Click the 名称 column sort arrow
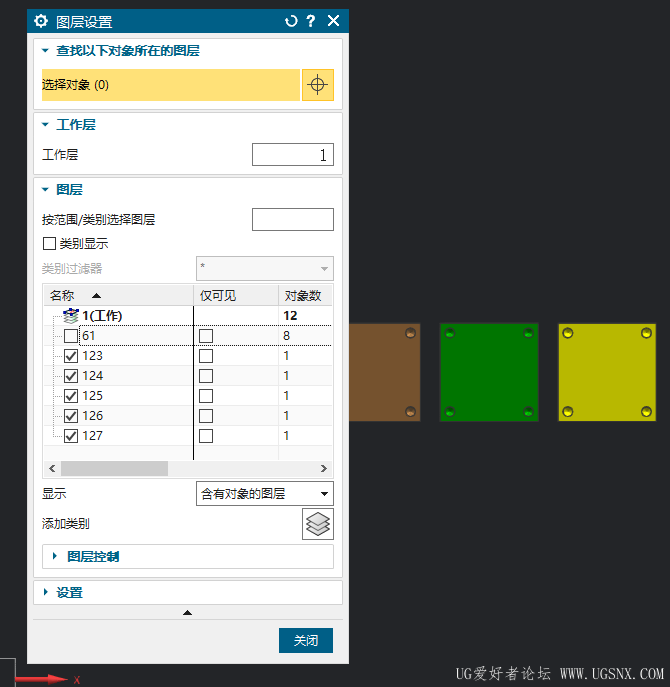This screenshot has width=670, height=687. click(96, 296)
